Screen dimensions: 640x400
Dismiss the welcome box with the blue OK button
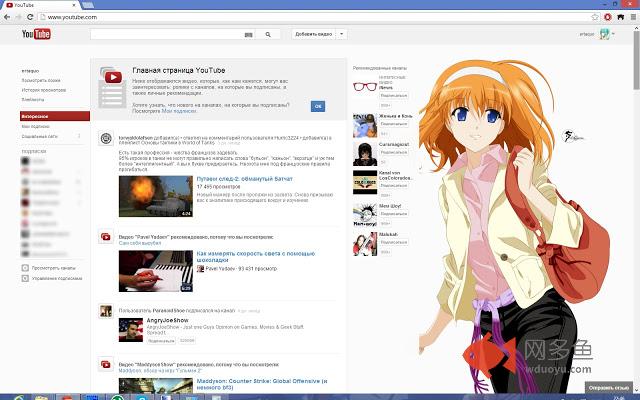click(x=318, y=106)
